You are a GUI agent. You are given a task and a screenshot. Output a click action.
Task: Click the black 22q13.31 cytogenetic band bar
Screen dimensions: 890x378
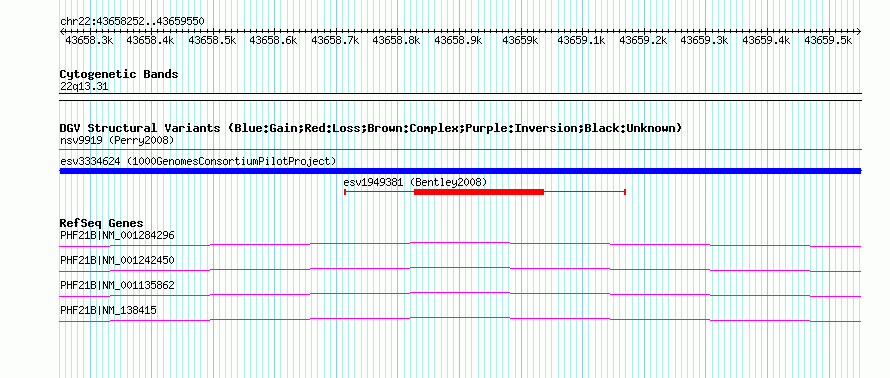click(x=460, y=97)
